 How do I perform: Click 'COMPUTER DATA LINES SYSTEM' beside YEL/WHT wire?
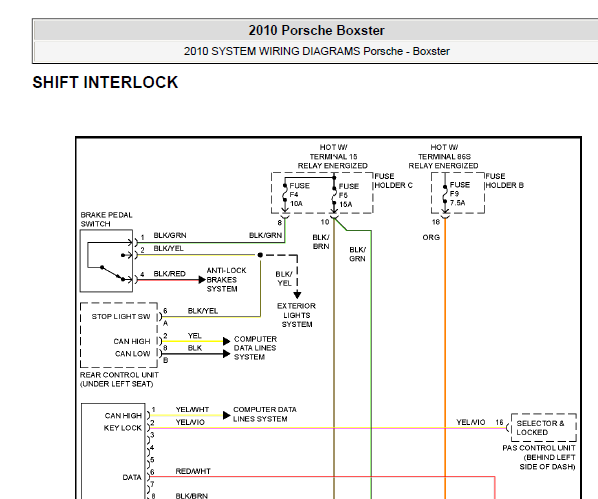click(x=265, y=414)
